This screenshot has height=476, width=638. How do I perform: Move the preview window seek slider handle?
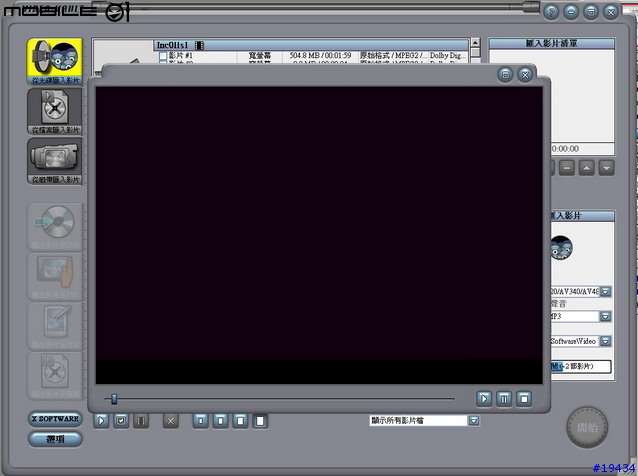pyautogui.click(x=114, y=399)
